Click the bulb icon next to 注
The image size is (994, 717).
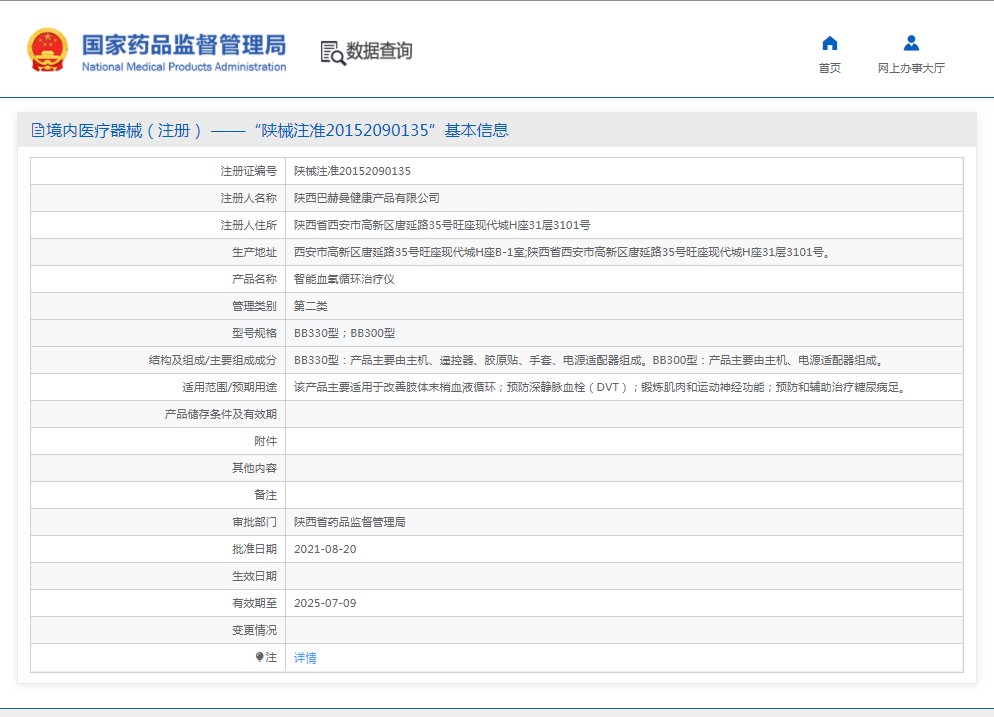pyautogui.click(x=259, y=657)
